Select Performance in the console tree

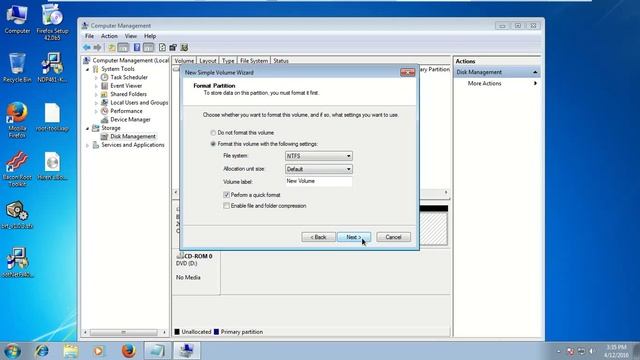point(126,111)
